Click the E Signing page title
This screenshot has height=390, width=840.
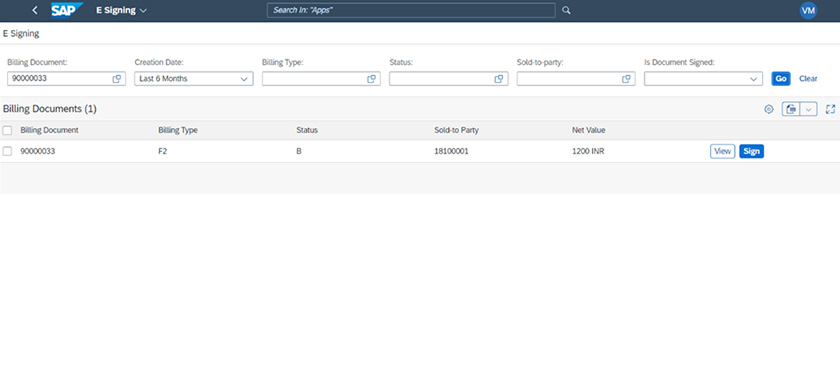click(21, 34)
